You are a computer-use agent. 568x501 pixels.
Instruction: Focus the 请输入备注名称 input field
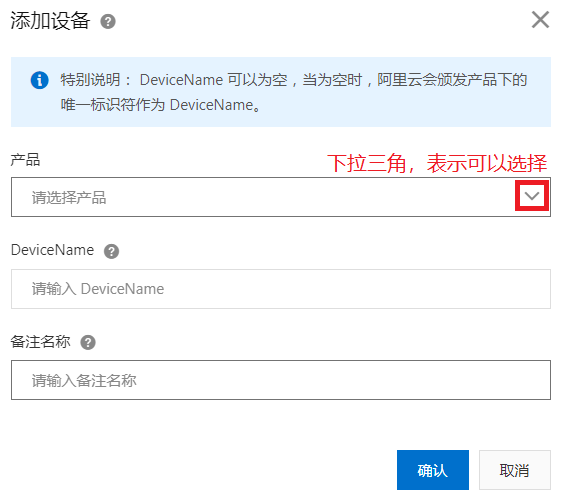(281, 380)
